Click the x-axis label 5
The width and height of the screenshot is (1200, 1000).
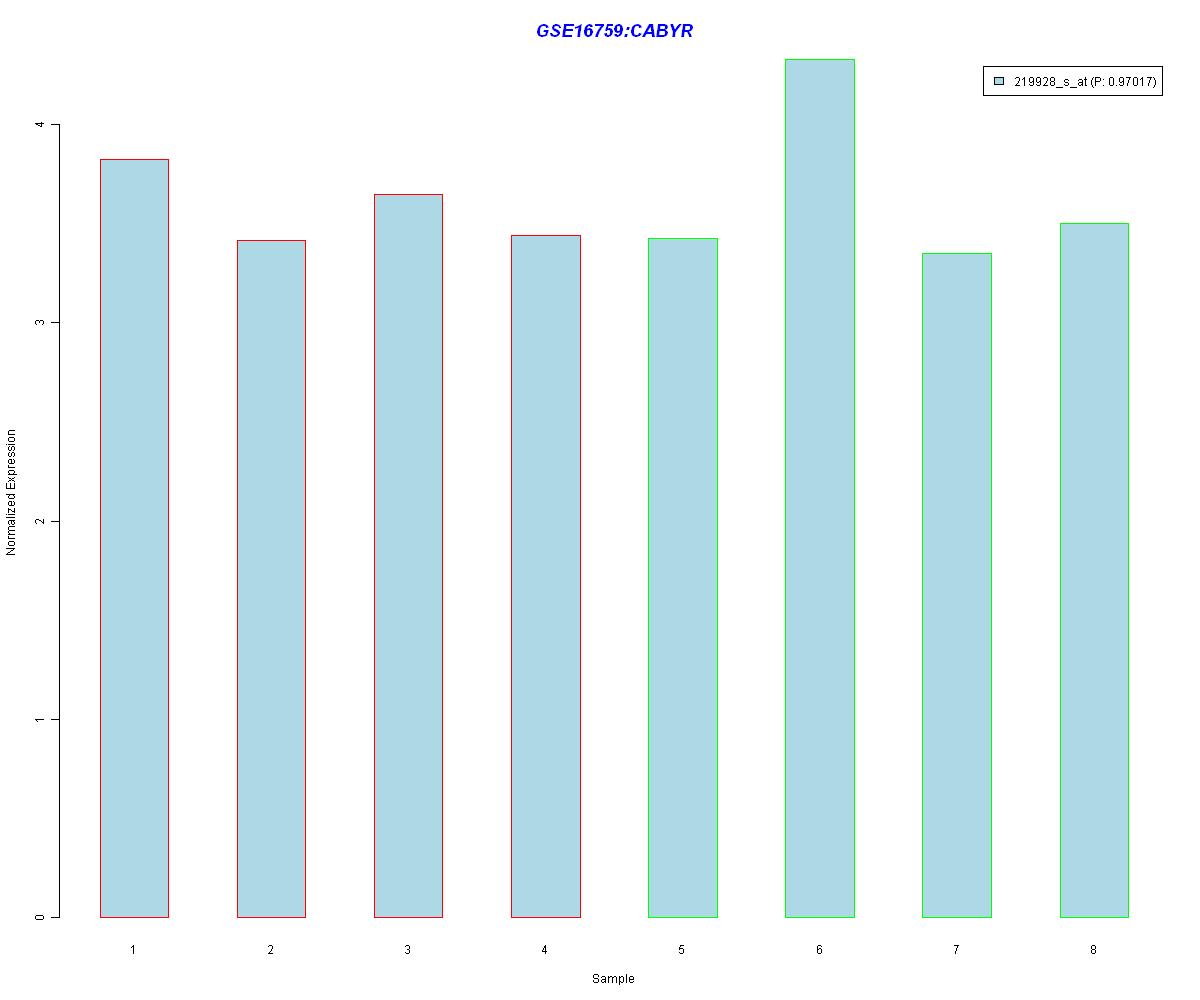click(681, 949)
